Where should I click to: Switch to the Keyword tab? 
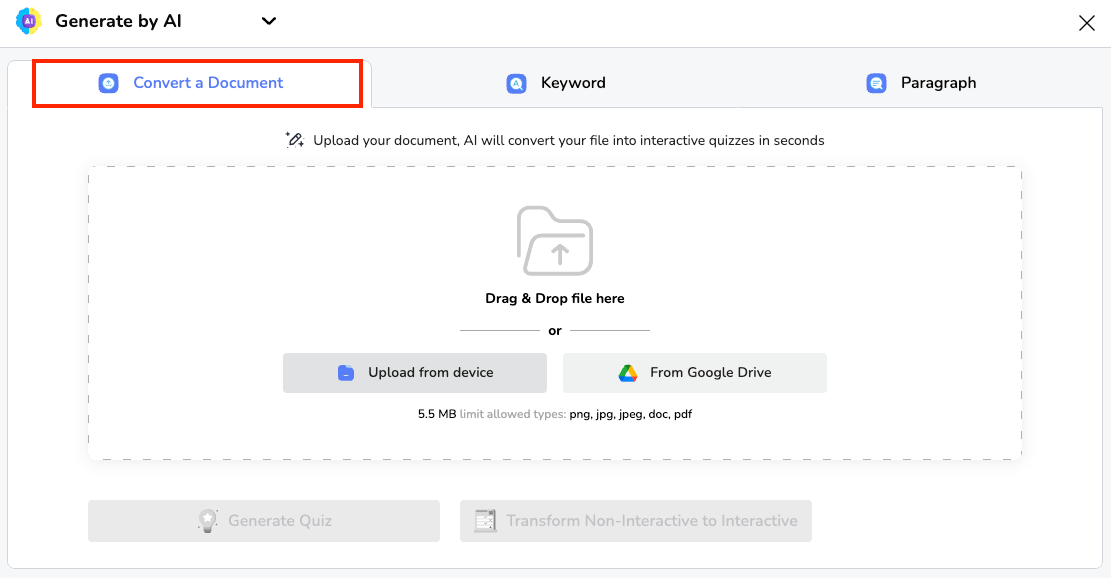point(555,83)
